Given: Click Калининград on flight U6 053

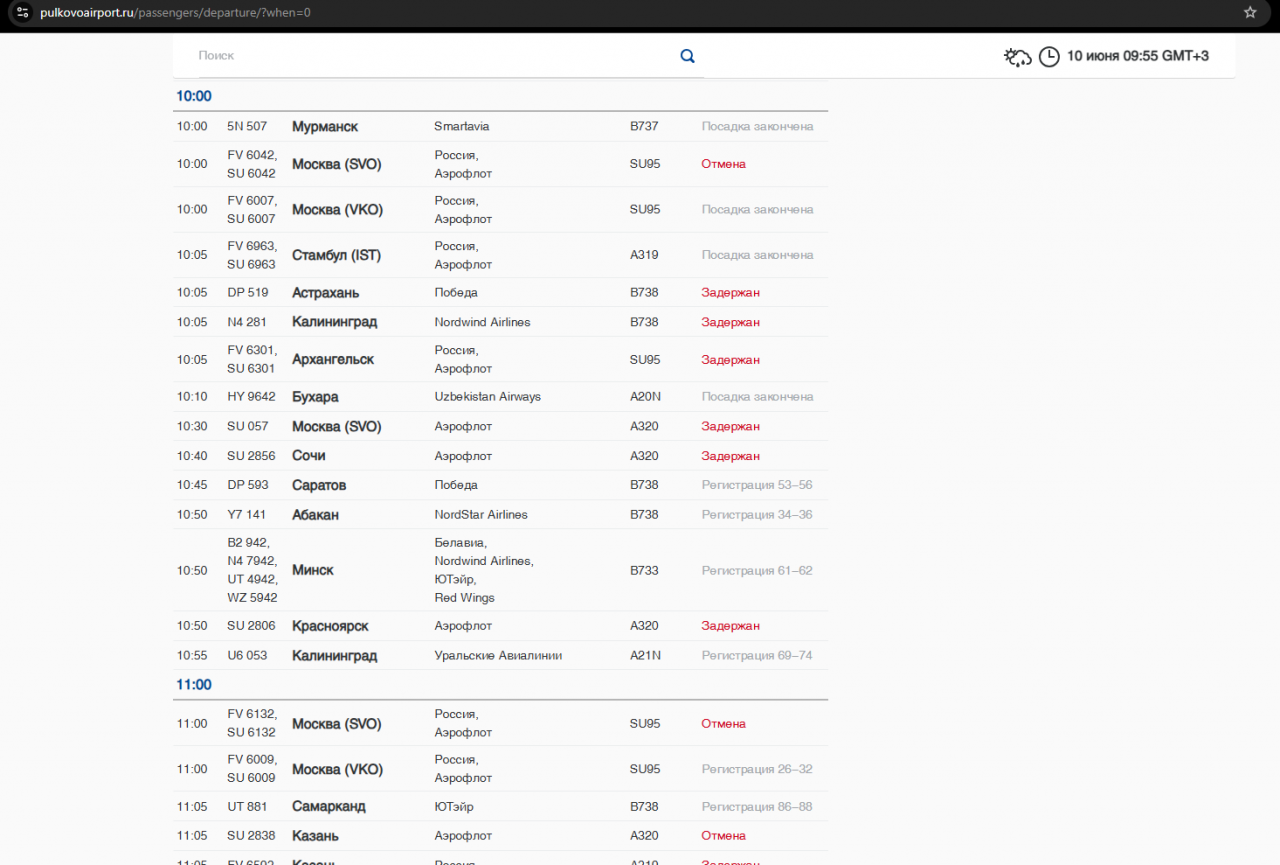Looking at the screenshot, I should point(334,656).
